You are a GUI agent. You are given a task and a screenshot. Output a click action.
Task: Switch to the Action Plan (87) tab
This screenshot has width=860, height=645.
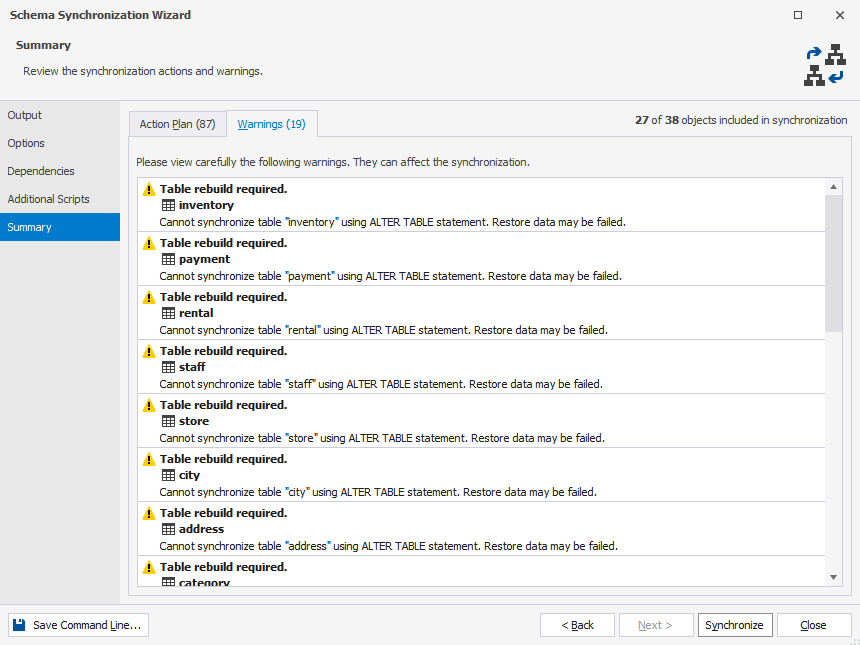click(x=177, y=124)
